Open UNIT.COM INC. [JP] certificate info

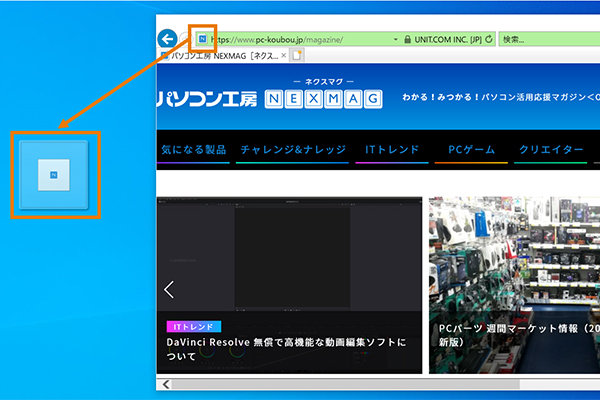pos(448,39)
